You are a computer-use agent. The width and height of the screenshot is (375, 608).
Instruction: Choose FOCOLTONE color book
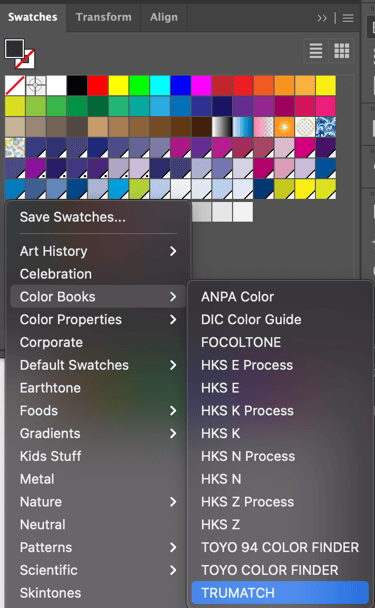(x=280, y=342)
